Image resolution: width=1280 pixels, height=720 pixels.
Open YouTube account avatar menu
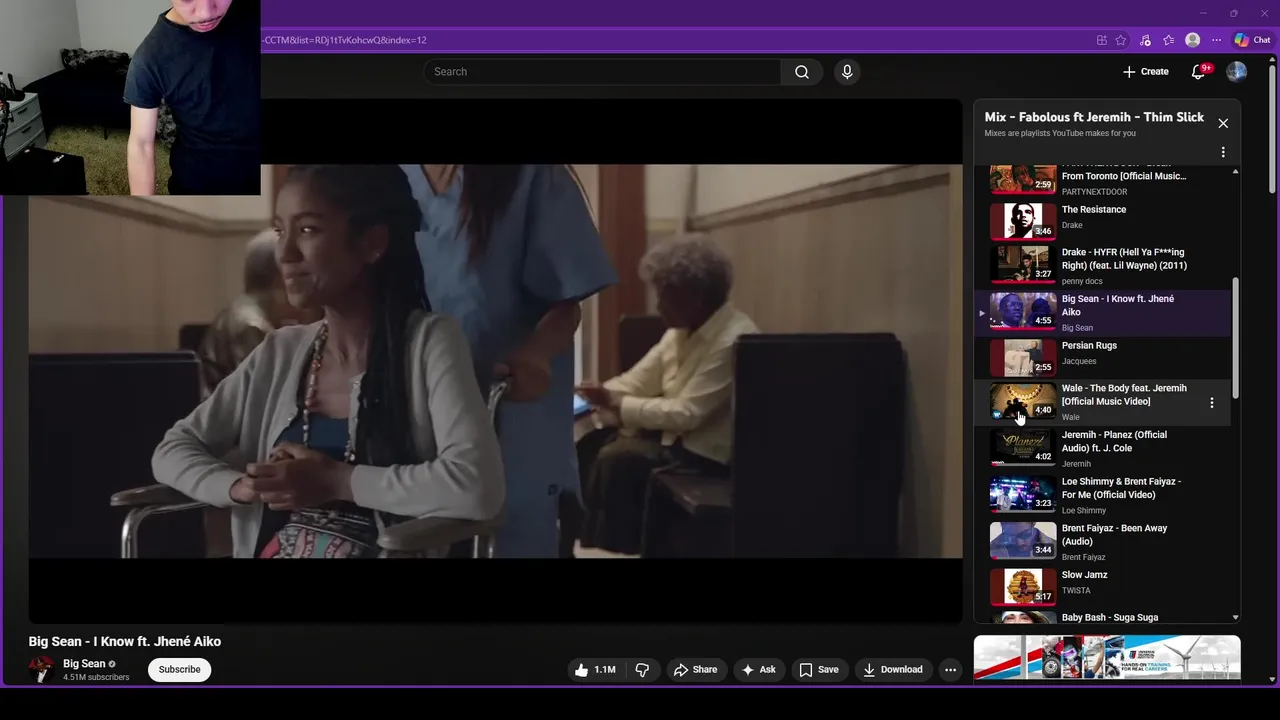pyautogui.click(x=1237, y=72)
